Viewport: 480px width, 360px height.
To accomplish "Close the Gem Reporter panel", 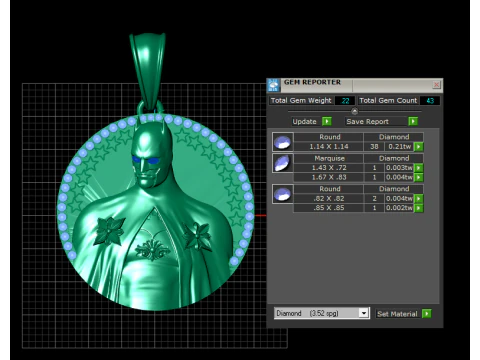I will [436, 85].
